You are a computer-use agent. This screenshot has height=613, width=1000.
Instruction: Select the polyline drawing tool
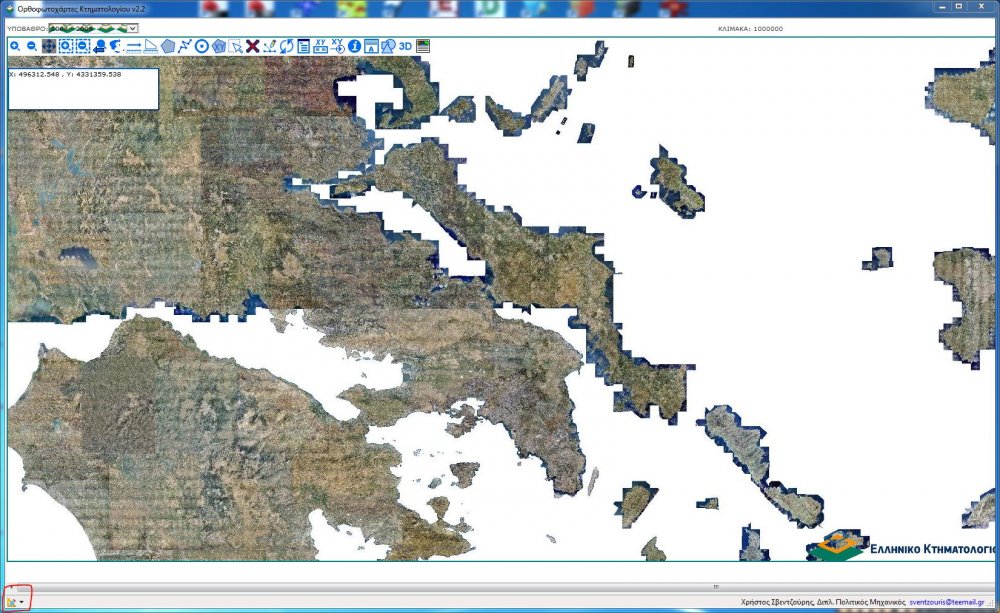click(x=185, y=46)
